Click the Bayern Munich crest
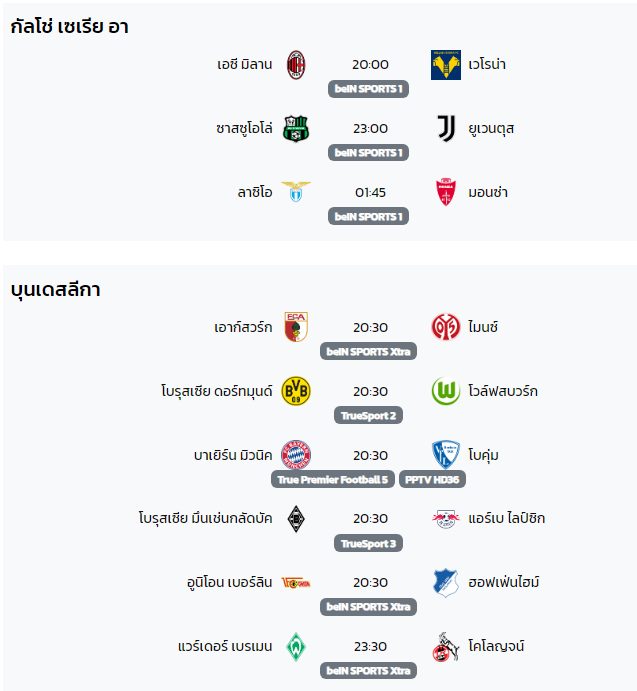The height and width of the screenshot is (691, 637). click(x=296, y=454)
